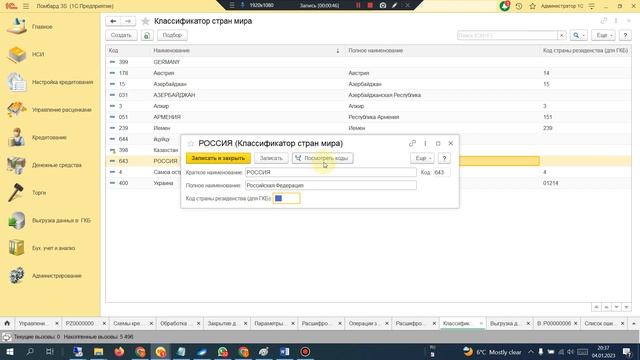Open the list's help question mark button

pyautogui.click(x=625, y=36)
